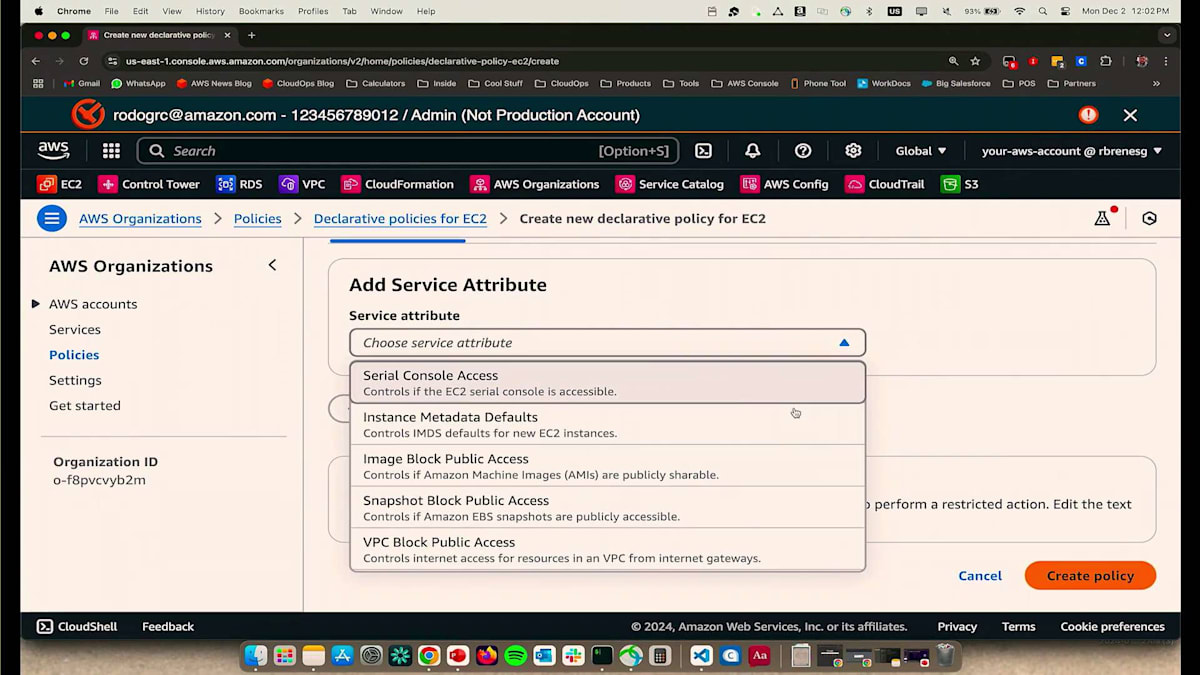Open VPC service shortcut
The image size is (1200, 675).
(x=302, y=184)
